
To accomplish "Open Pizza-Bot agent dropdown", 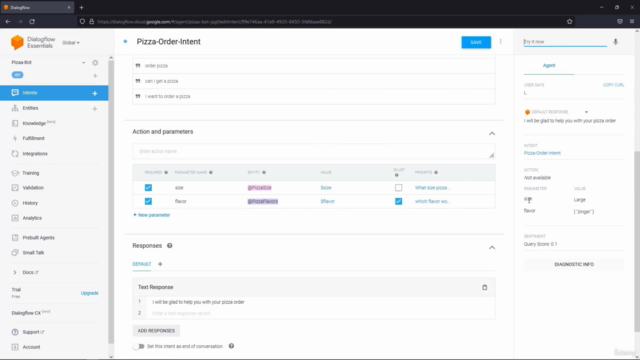I will [83, 63].
